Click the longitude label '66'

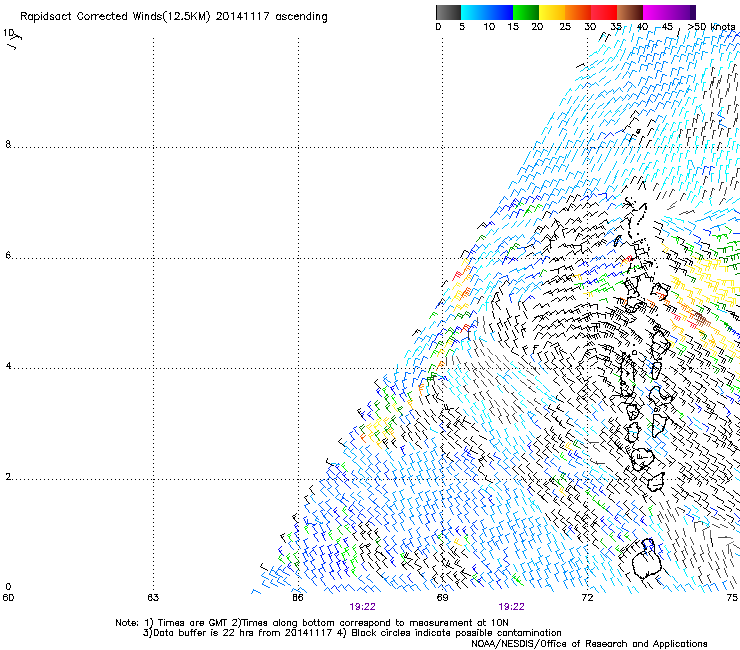point(297,598)
